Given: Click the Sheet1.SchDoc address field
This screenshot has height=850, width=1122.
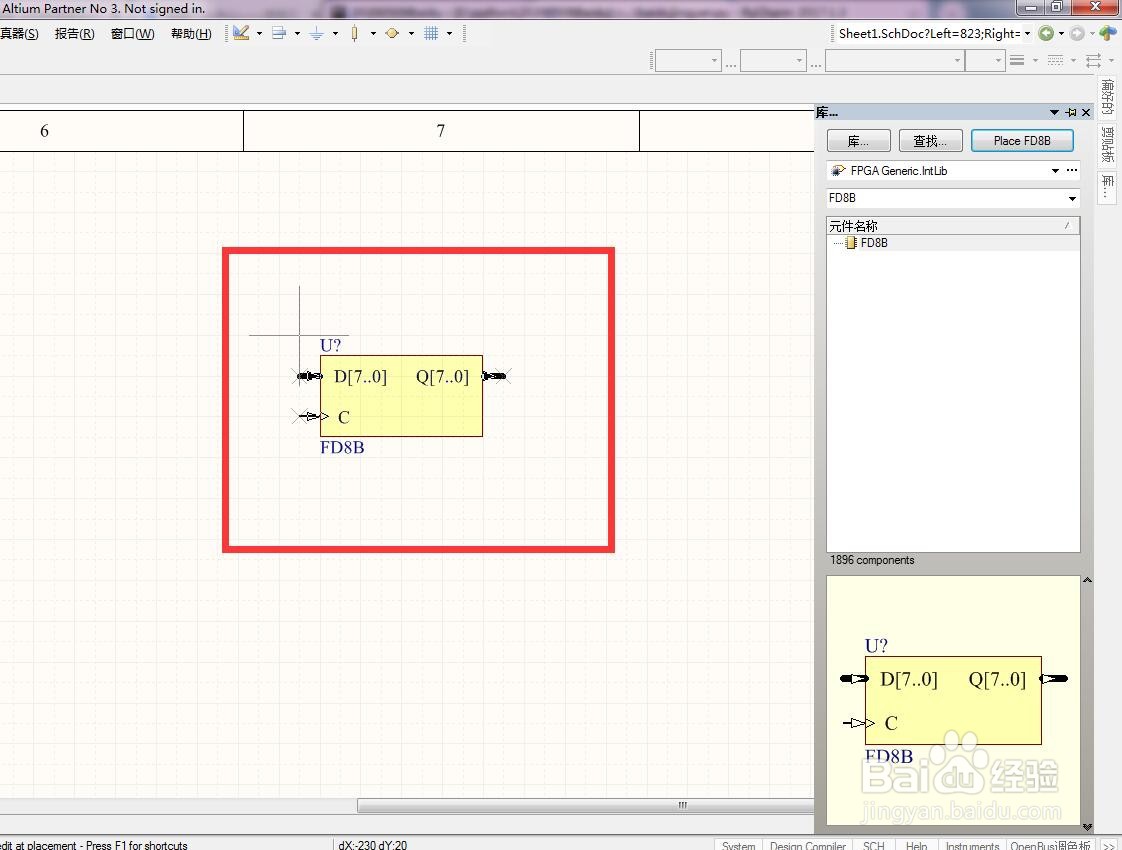Looking at the screenshot, I should 929,34.
